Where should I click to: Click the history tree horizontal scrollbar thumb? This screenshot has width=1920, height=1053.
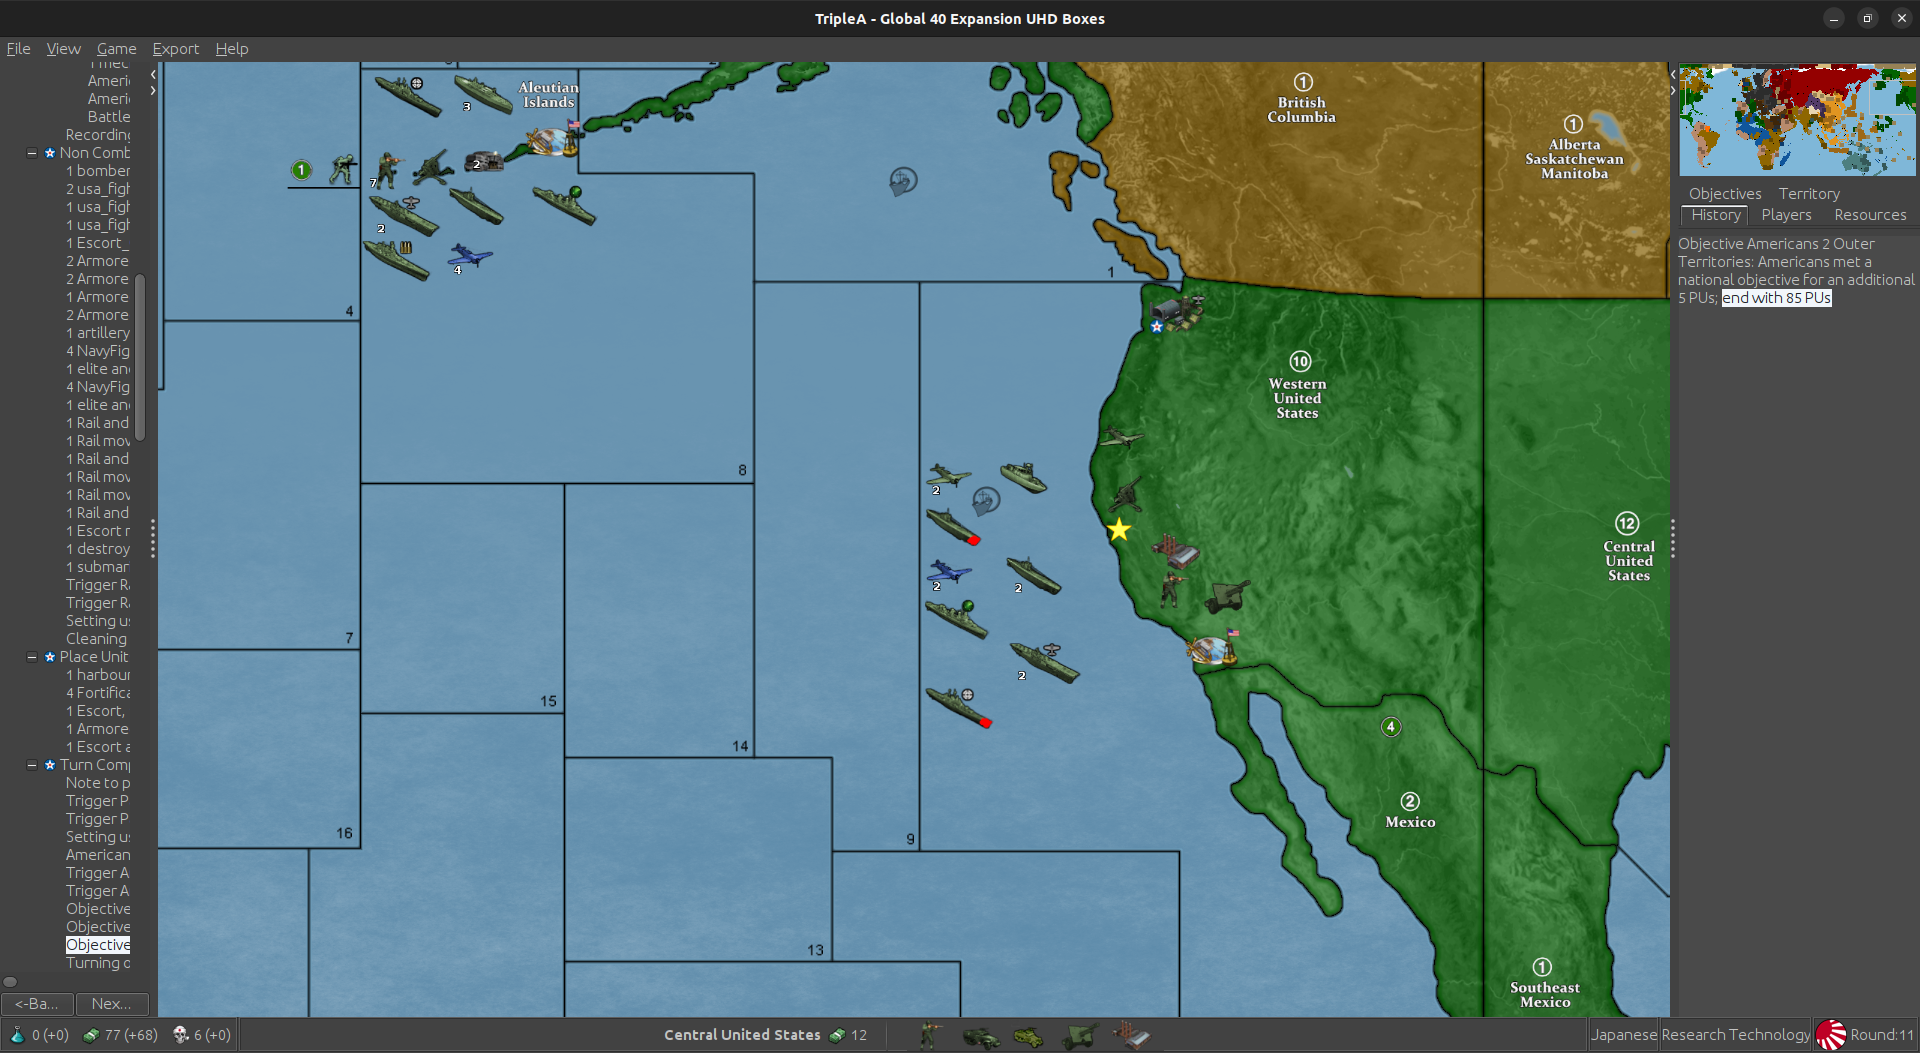10,981
